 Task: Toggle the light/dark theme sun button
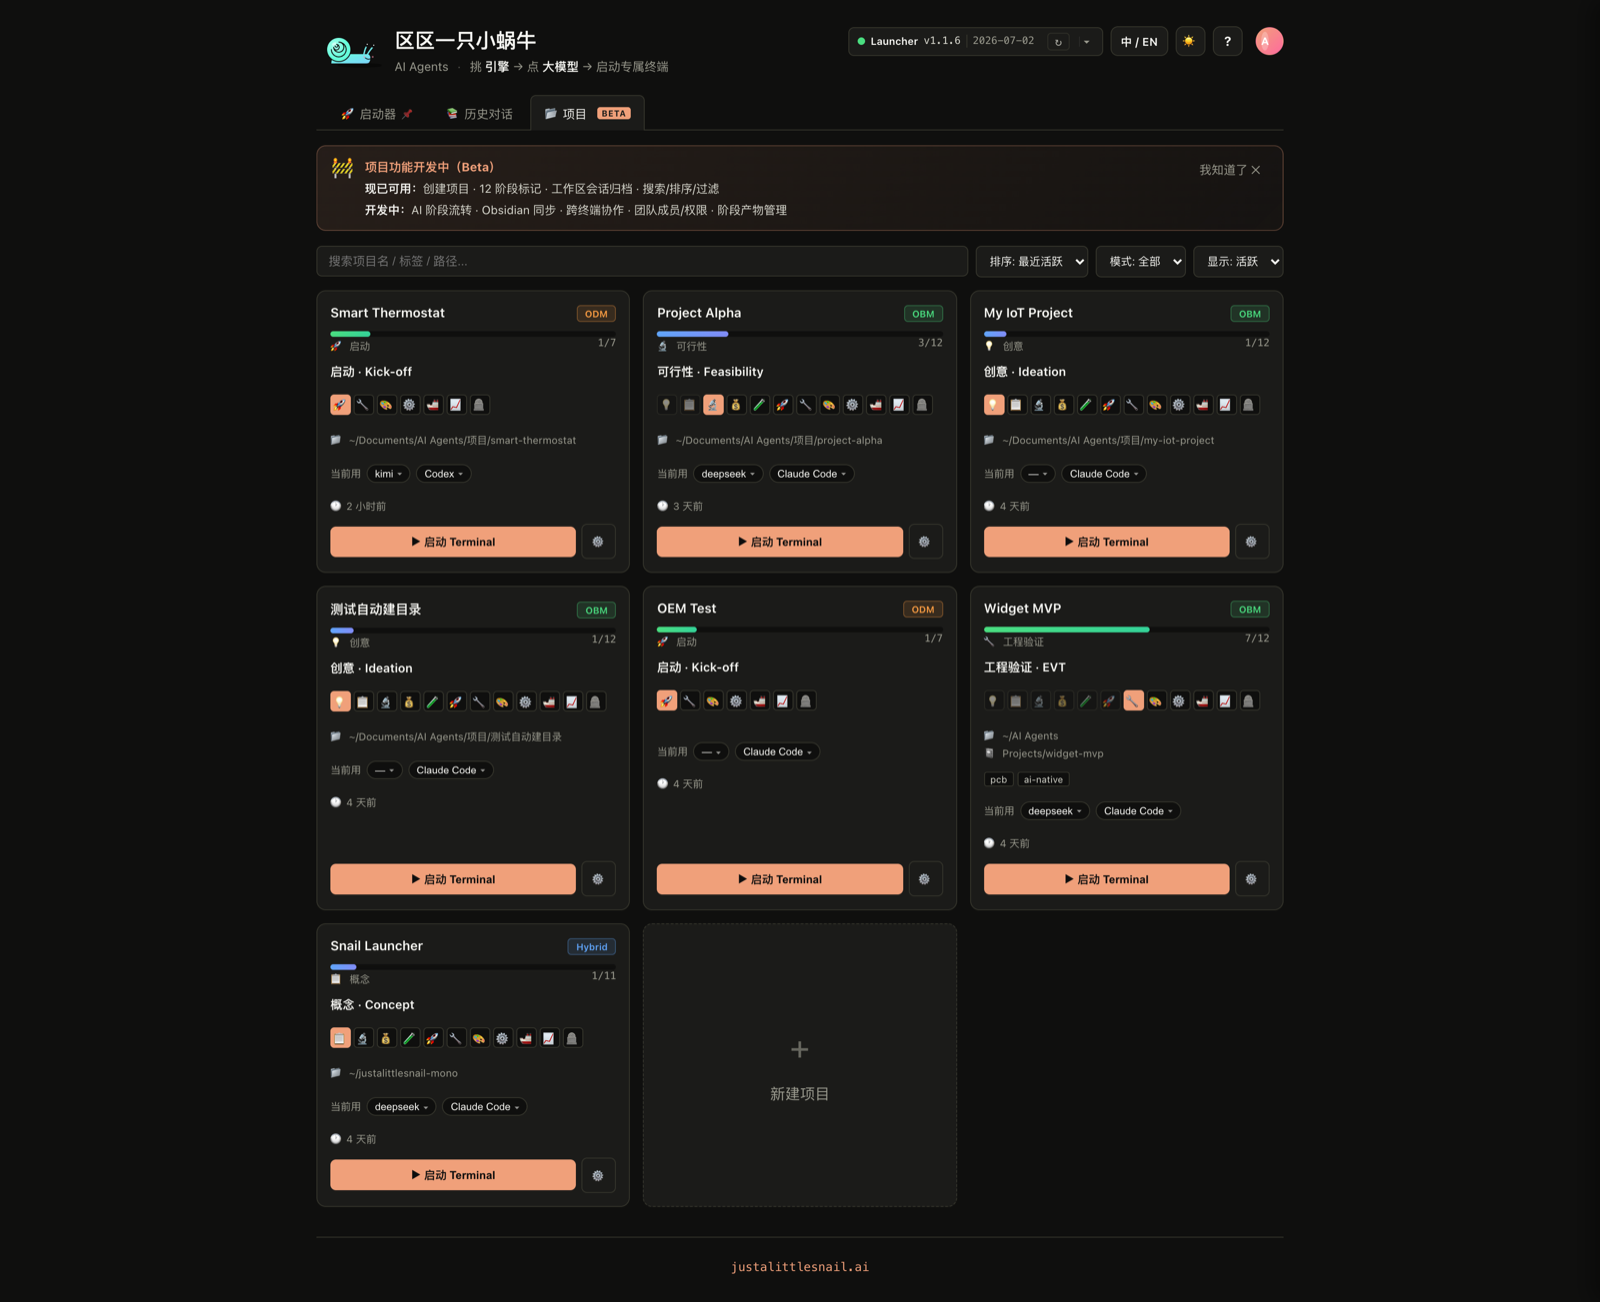pyautogui.click(x=1189, y=41)
